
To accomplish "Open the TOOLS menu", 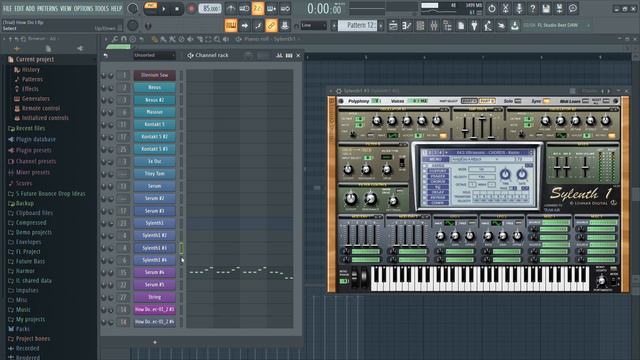I will click(x=102, y=9).
